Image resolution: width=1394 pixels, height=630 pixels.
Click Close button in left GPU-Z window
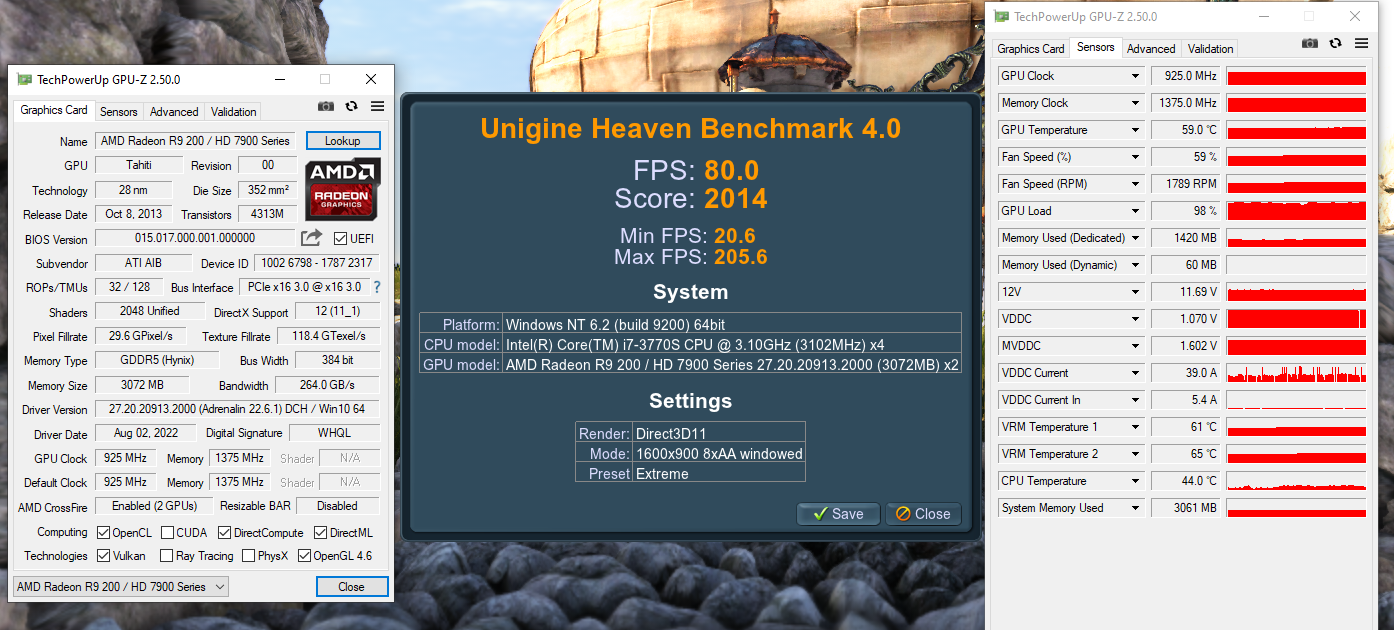351,587
